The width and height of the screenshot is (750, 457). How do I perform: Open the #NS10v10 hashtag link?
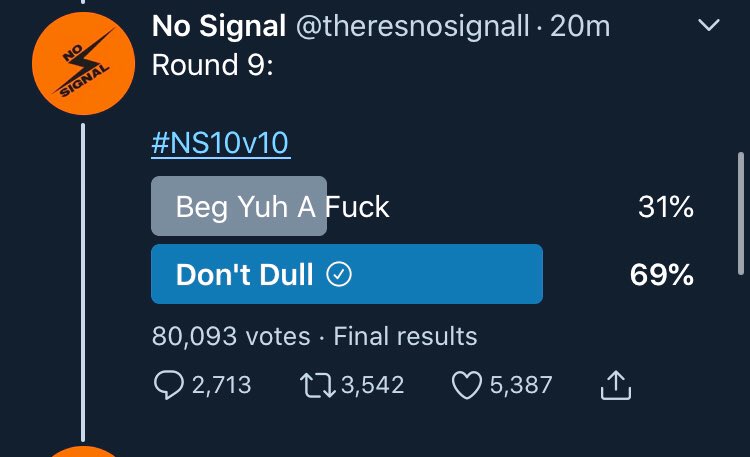pyautogui.click(x=220, y=145)
